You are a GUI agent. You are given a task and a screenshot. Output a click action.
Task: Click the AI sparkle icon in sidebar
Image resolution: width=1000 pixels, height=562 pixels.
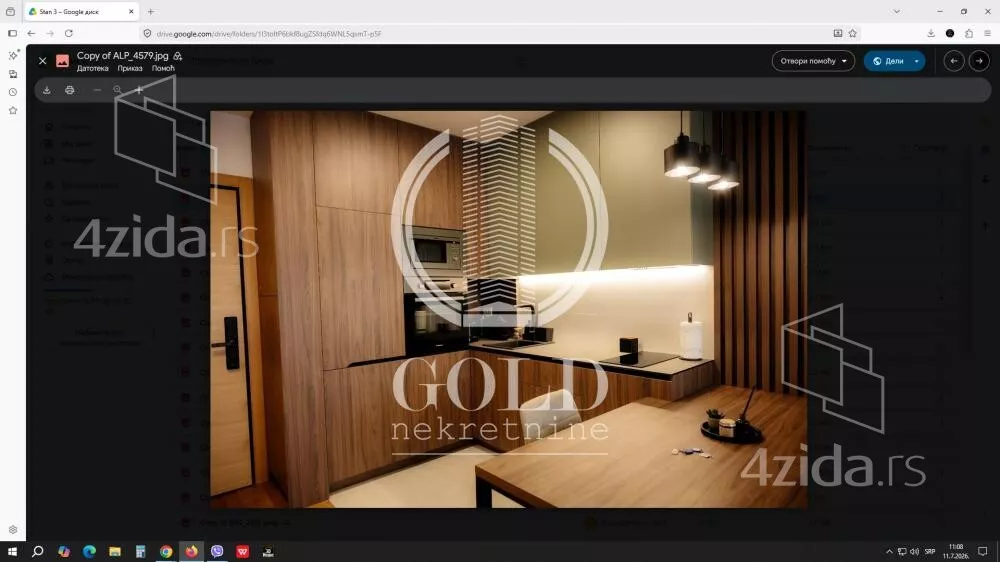(13, 55)
